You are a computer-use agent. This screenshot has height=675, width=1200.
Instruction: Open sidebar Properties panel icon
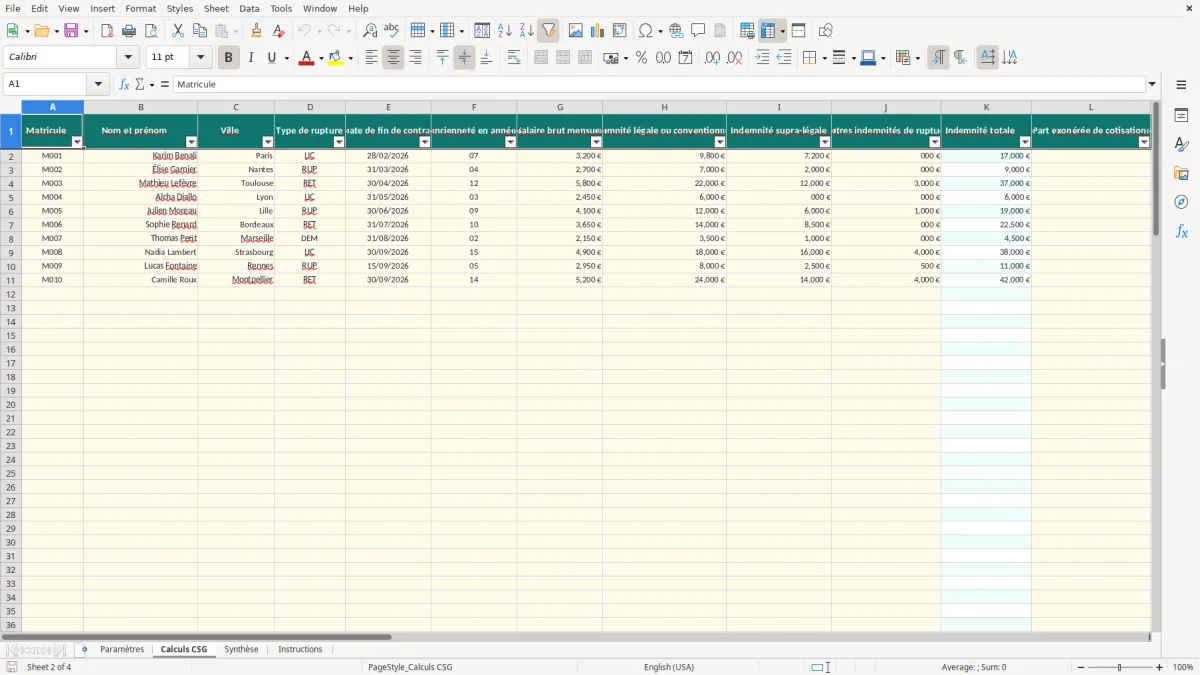tap(1181, 116)
